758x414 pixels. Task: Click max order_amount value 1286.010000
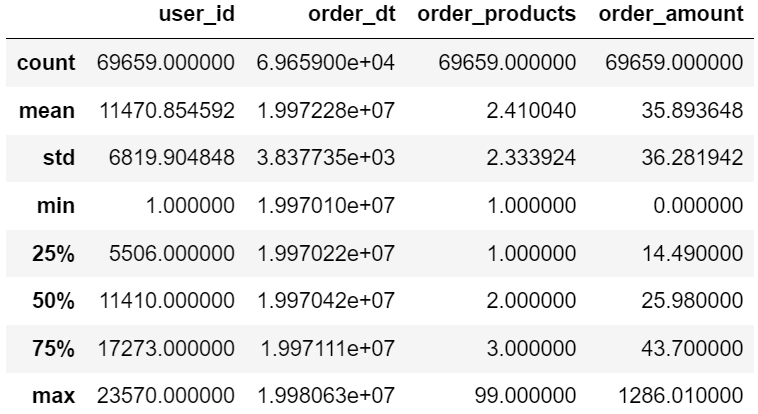pyautogui.click(x=681, y=396)
